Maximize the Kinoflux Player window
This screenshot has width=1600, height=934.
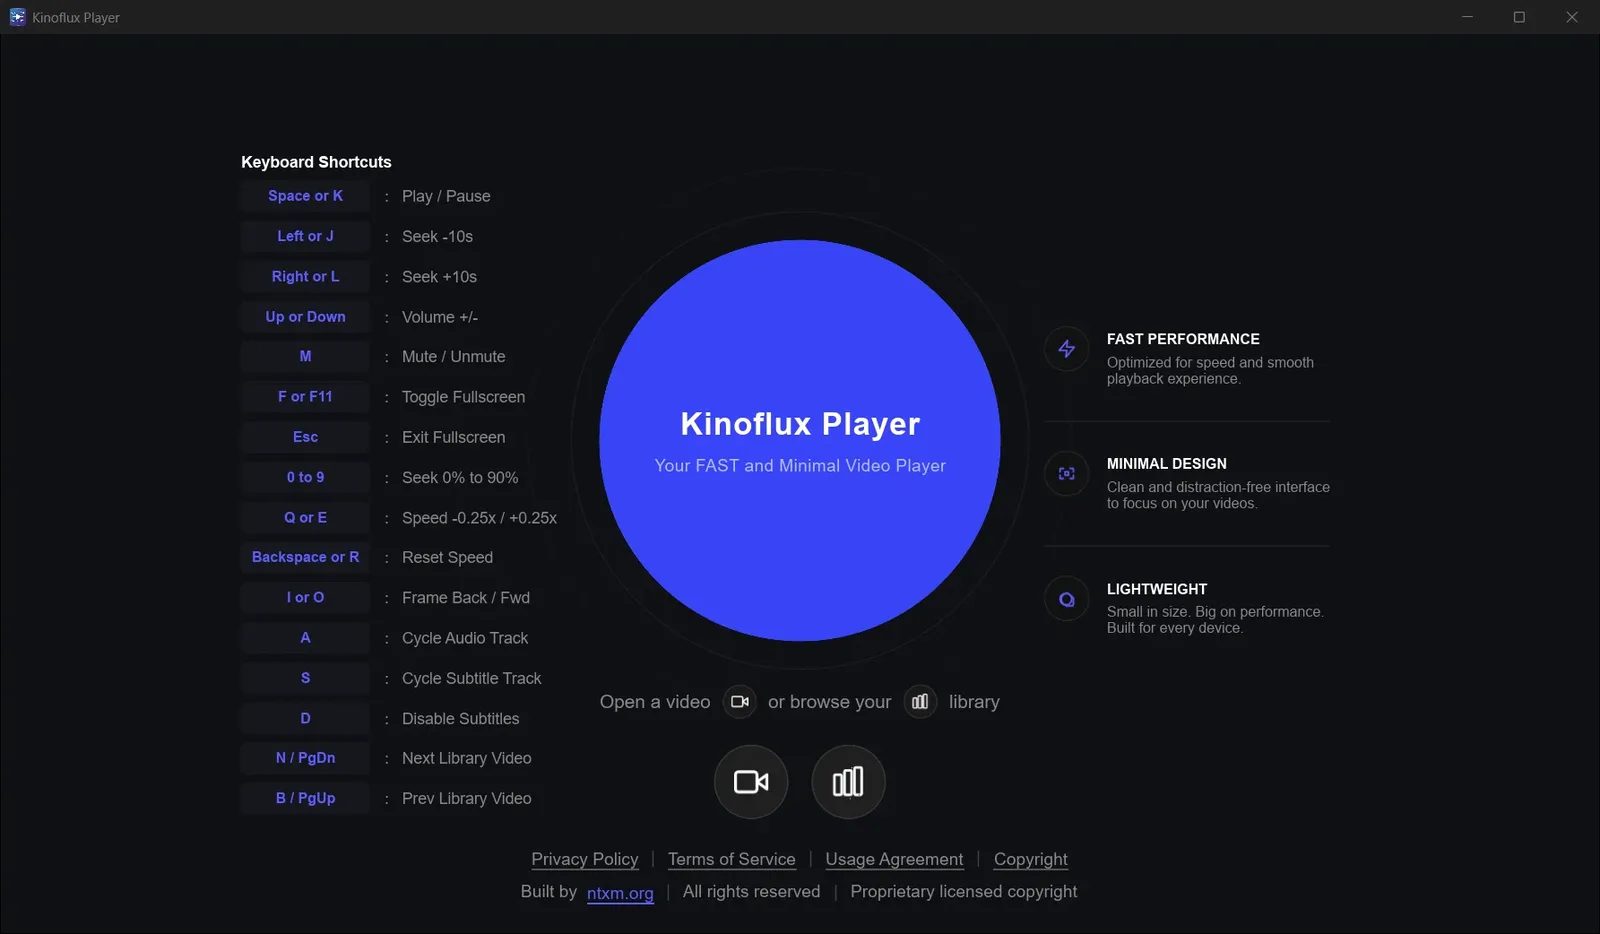[x=1519, y=17]
